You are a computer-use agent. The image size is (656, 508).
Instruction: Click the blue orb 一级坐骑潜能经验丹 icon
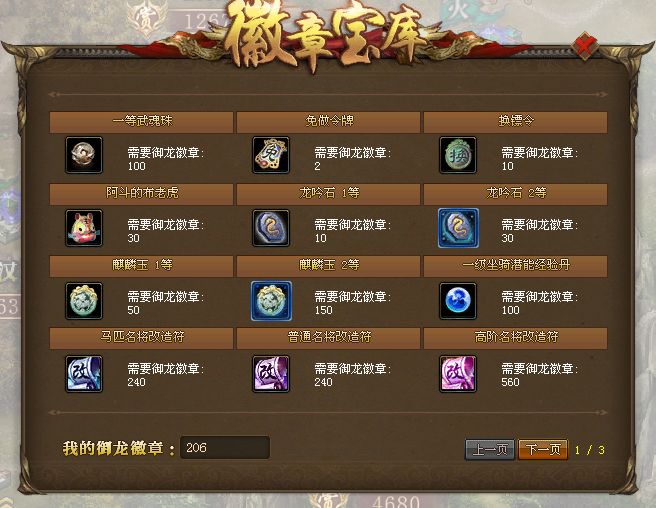tap(458, 301)
